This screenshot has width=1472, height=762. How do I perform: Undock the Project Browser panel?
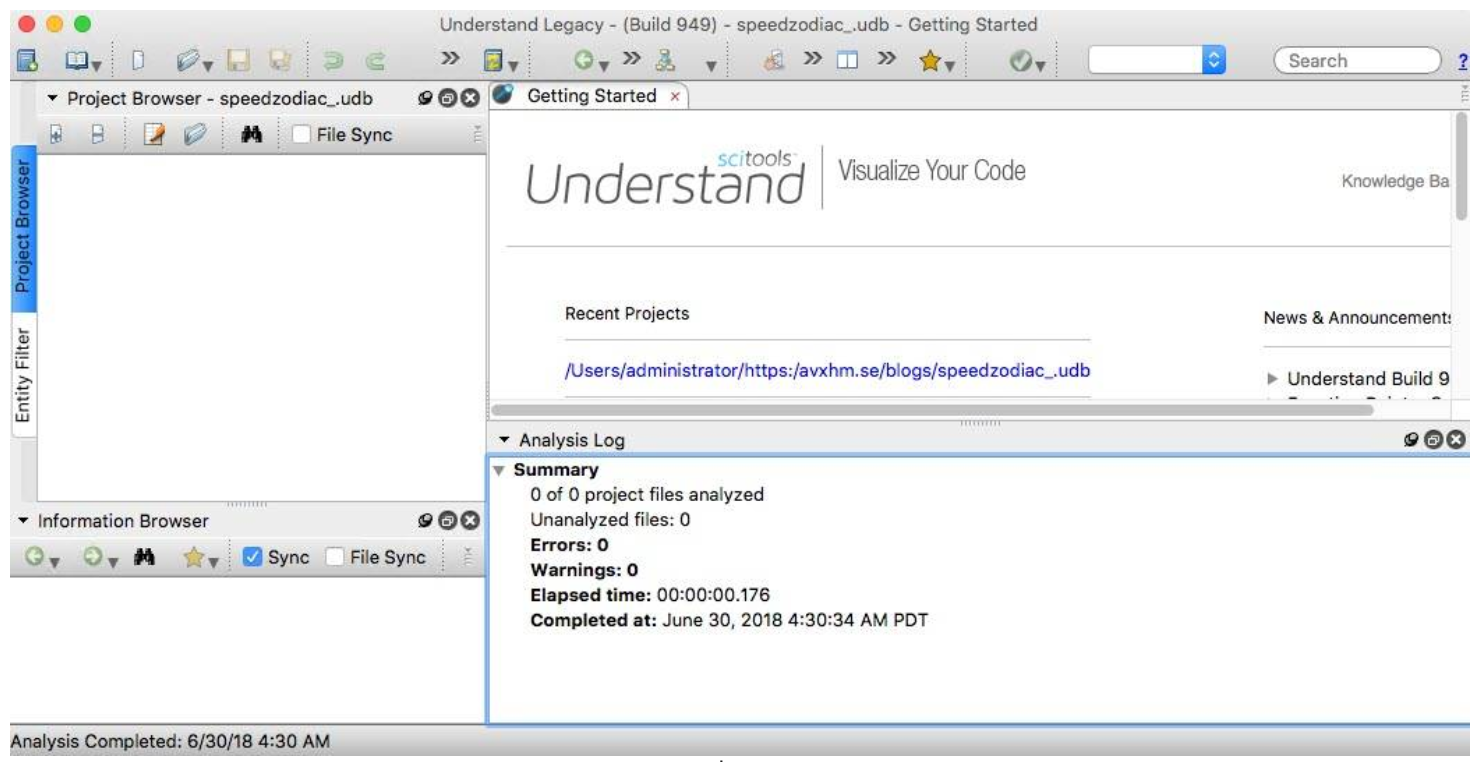(x=449, y=98)
